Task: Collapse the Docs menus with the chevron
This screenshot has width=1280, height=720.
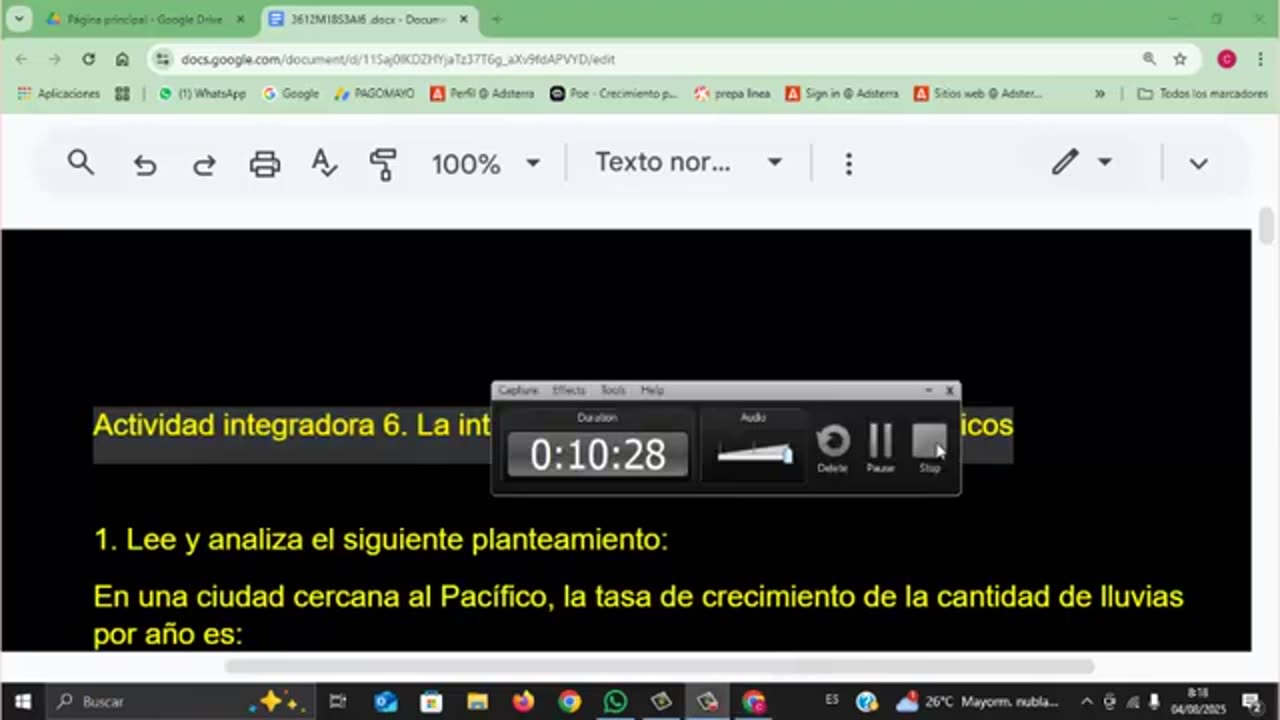Action: (1198, 164)
